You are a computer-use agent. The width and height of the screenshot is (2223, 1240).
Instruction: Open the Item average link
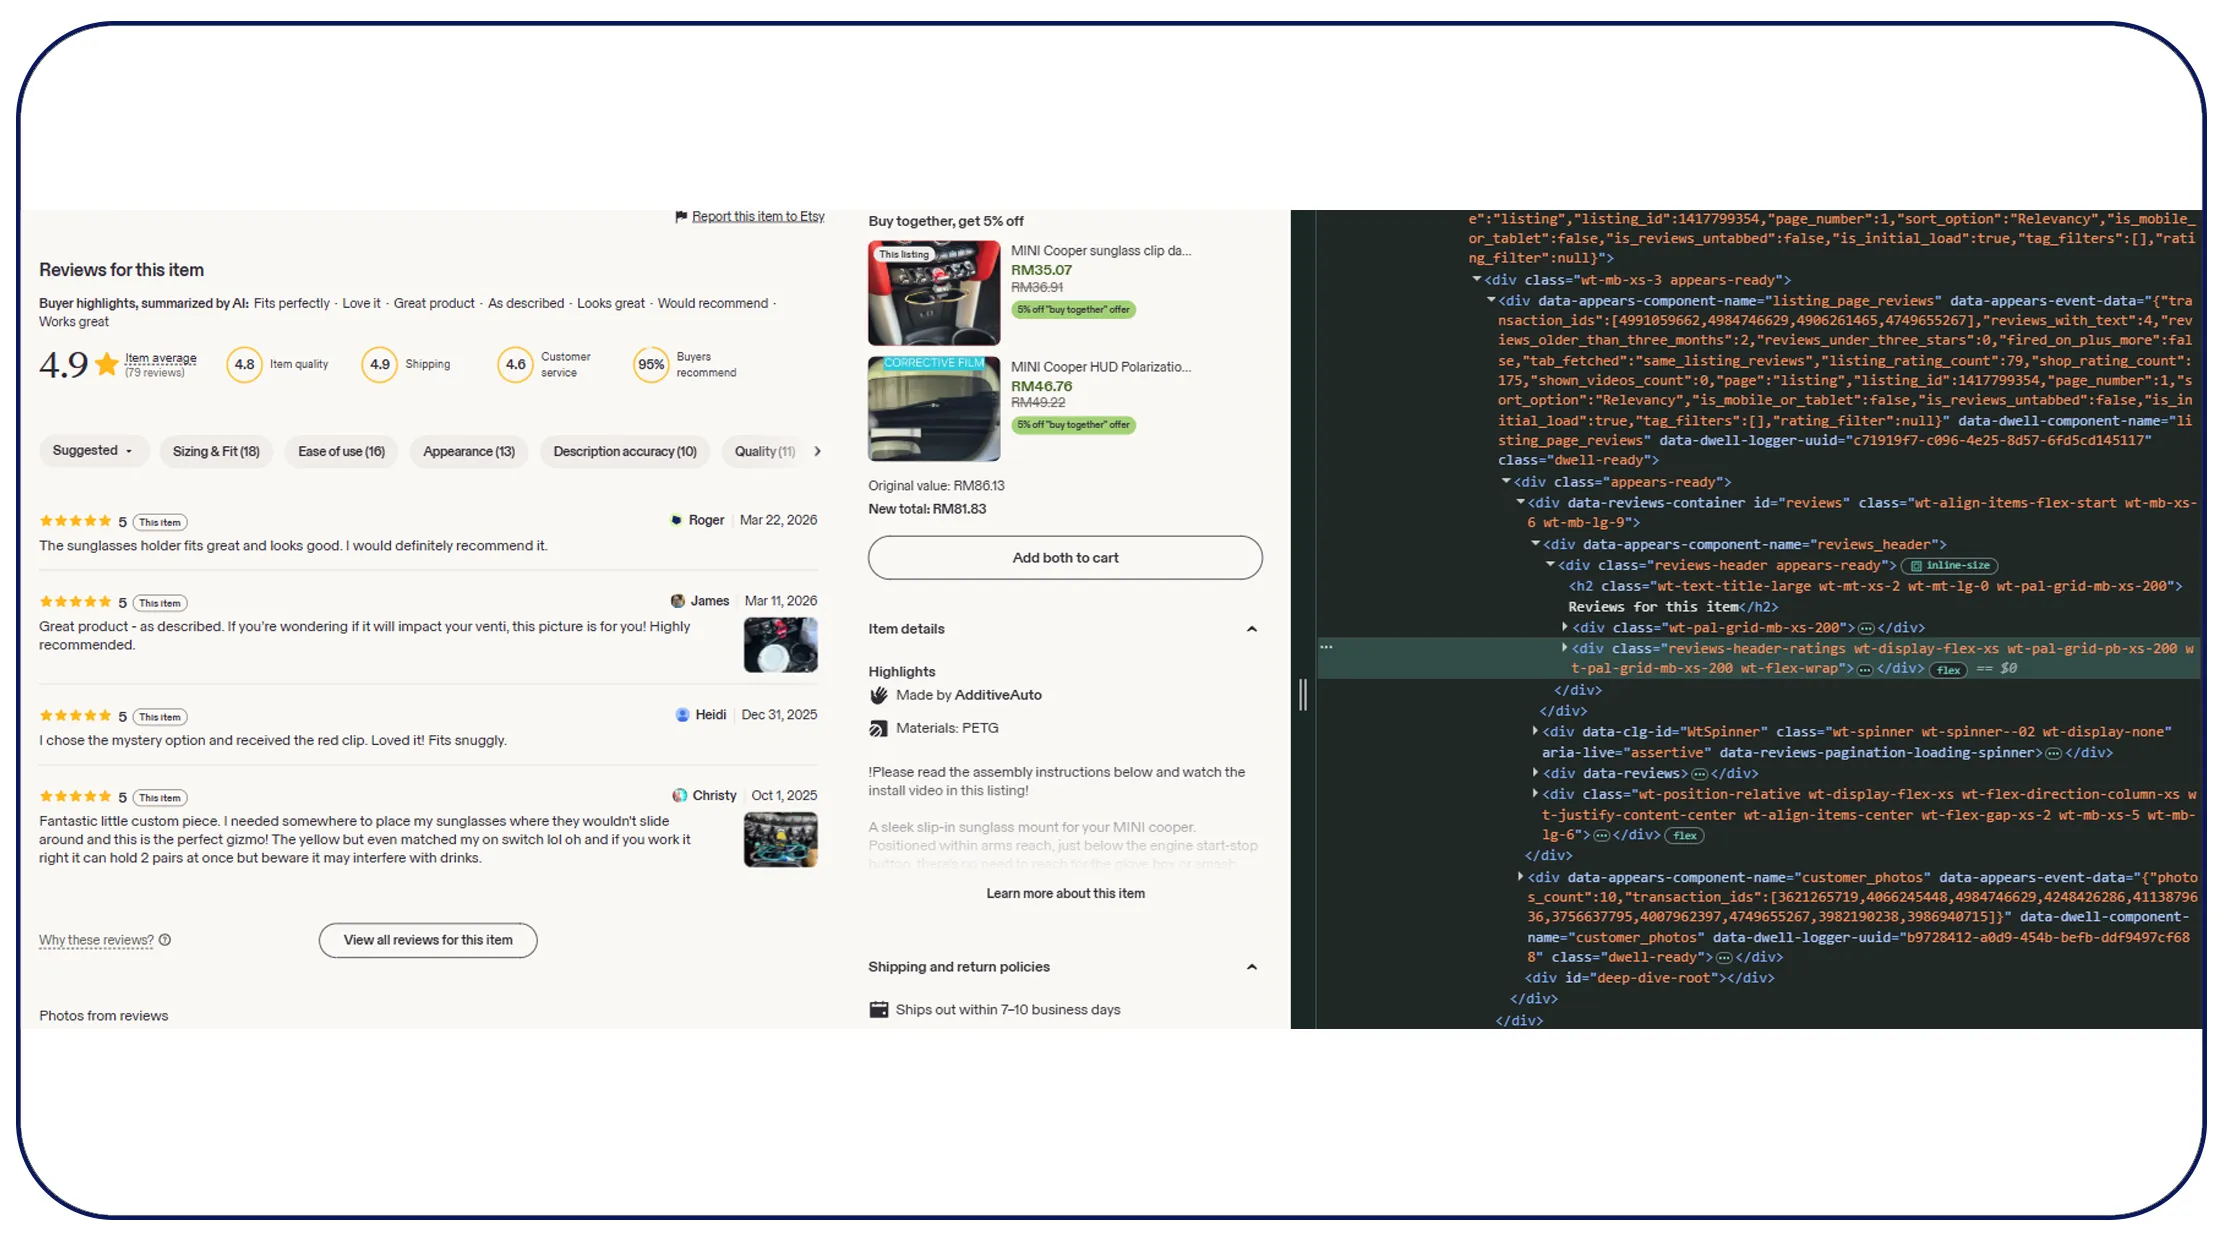[x=160, y=358]
